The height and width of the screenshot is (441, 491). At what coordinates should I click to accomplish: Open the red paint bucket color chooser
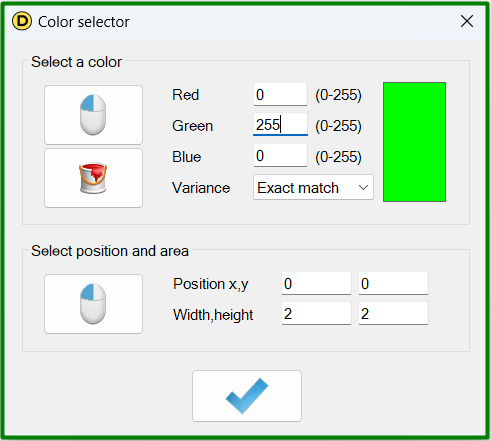pos(93,178)
